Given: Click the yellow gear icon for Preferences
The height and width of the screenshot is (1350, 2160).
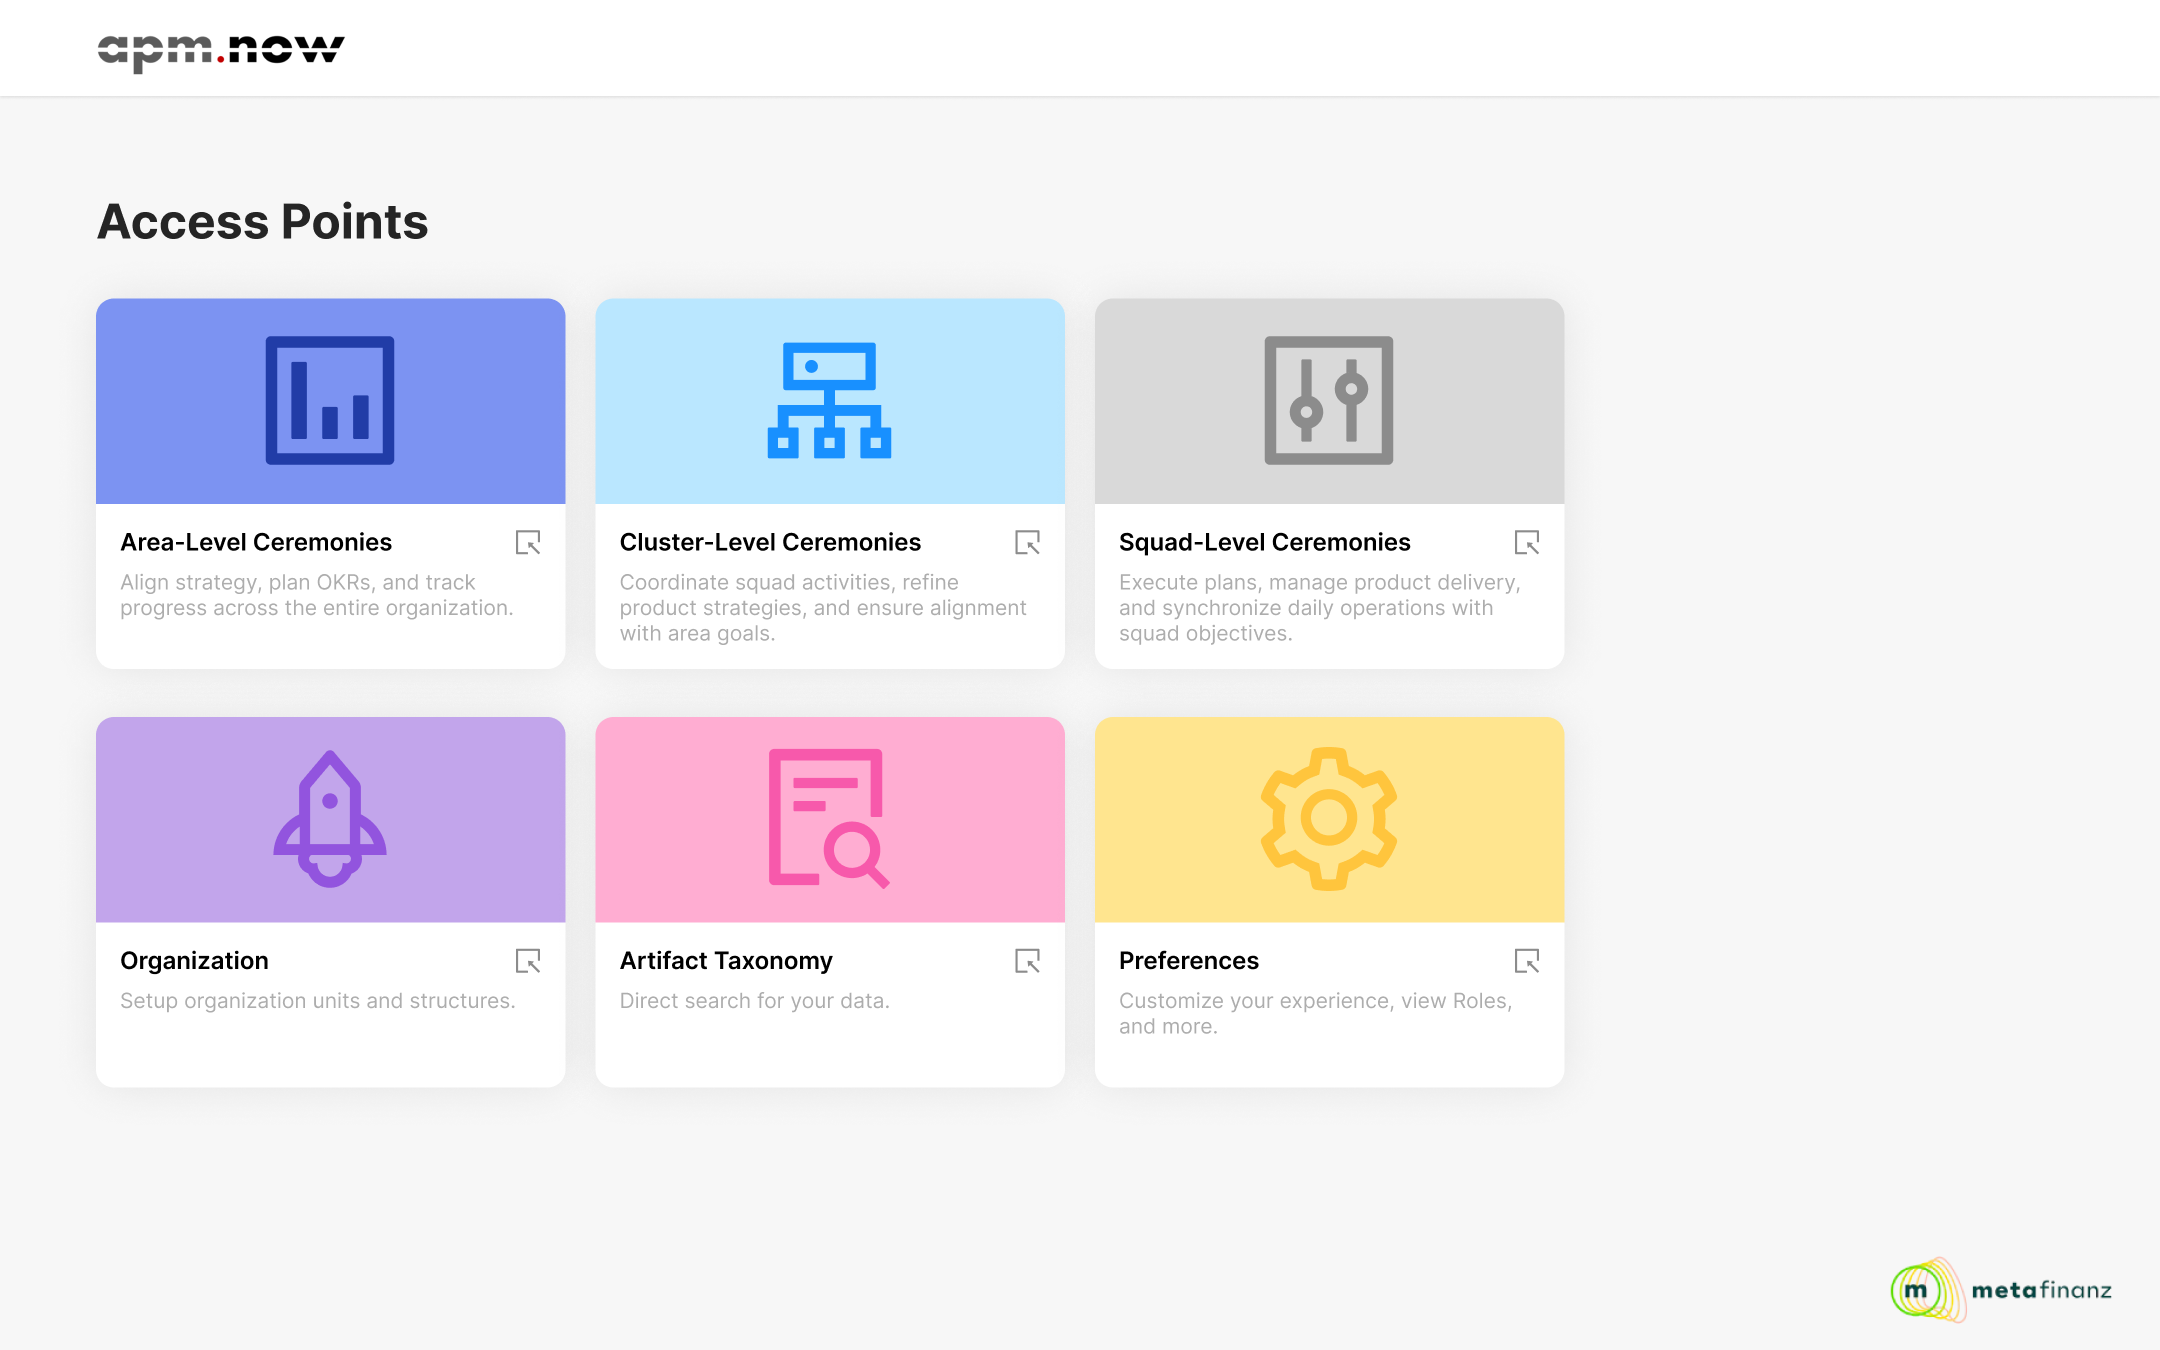Looking at the screenshot, I should point(1328,819).
